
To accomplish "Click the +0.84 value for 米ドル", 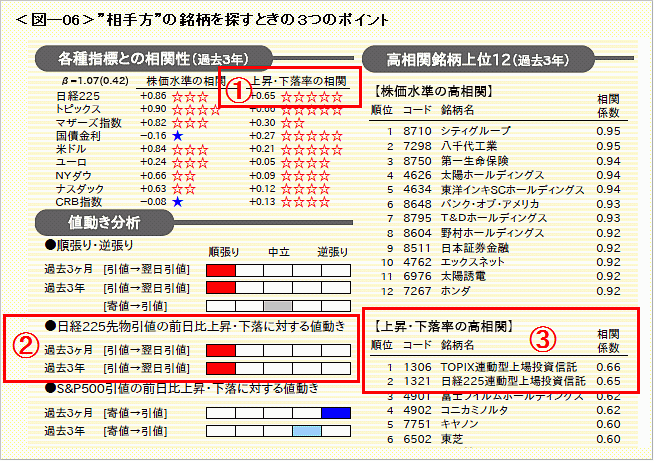I will 153,149.
